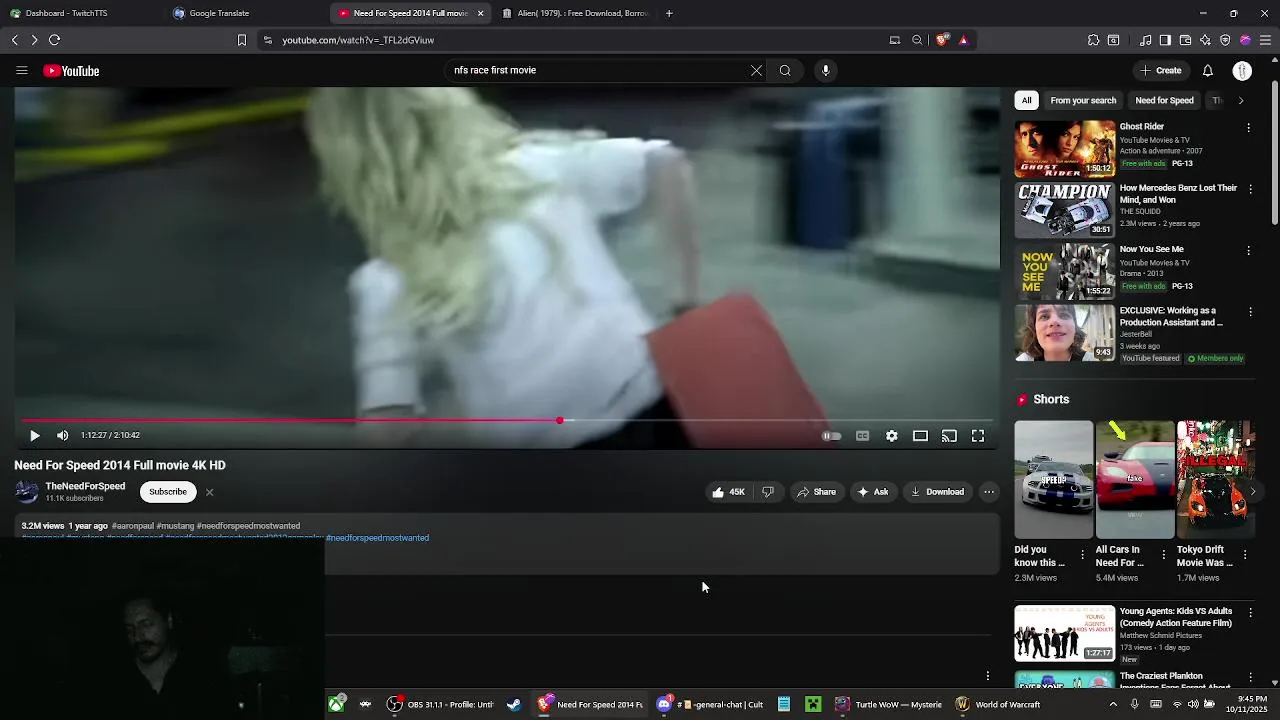Open options for Young Agents video

pyautogui.click(x=1248, y=612)
